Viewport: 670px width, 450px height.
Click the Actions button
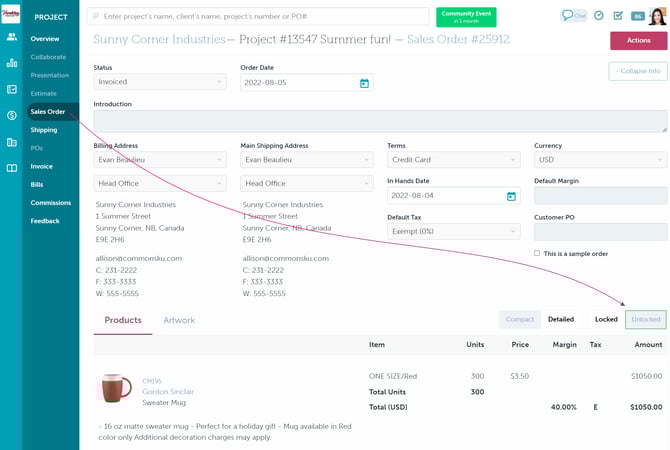point(638,40)
